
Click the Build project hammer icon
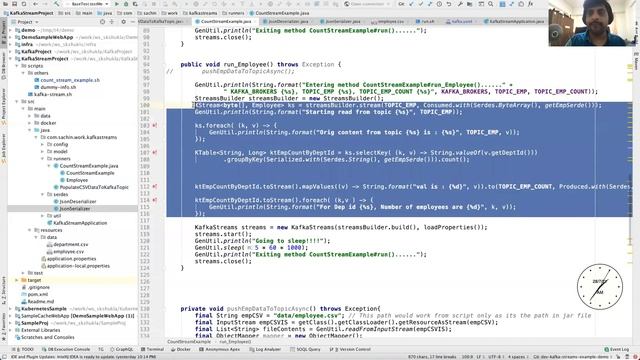56,4
